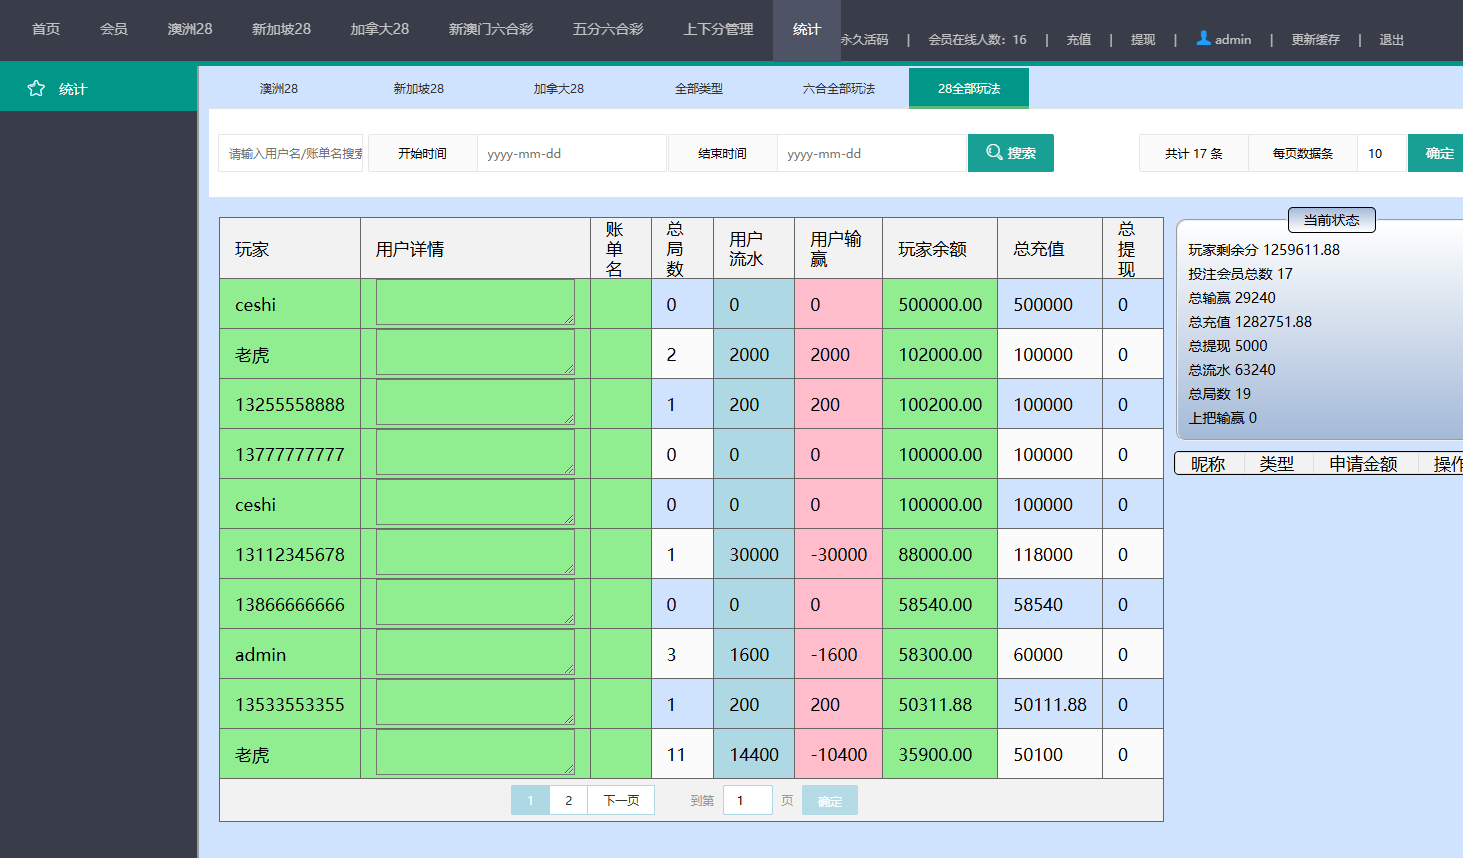Click the 提现 link in the header
Screen dimensions: 1463x858
tap(1143, 40)
